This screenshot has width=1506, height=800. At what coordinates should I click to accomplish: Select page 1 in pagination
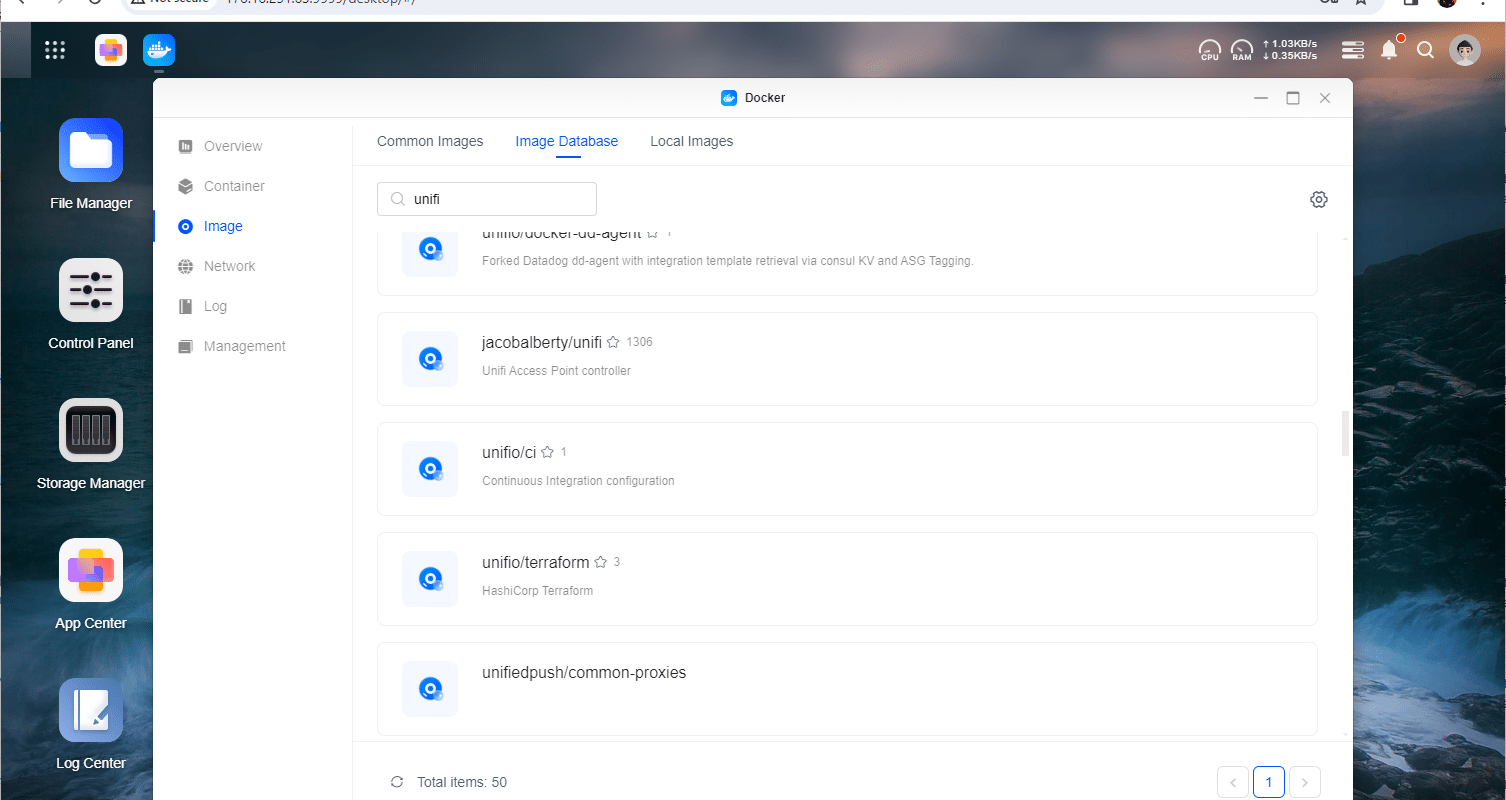(1269, 782)
